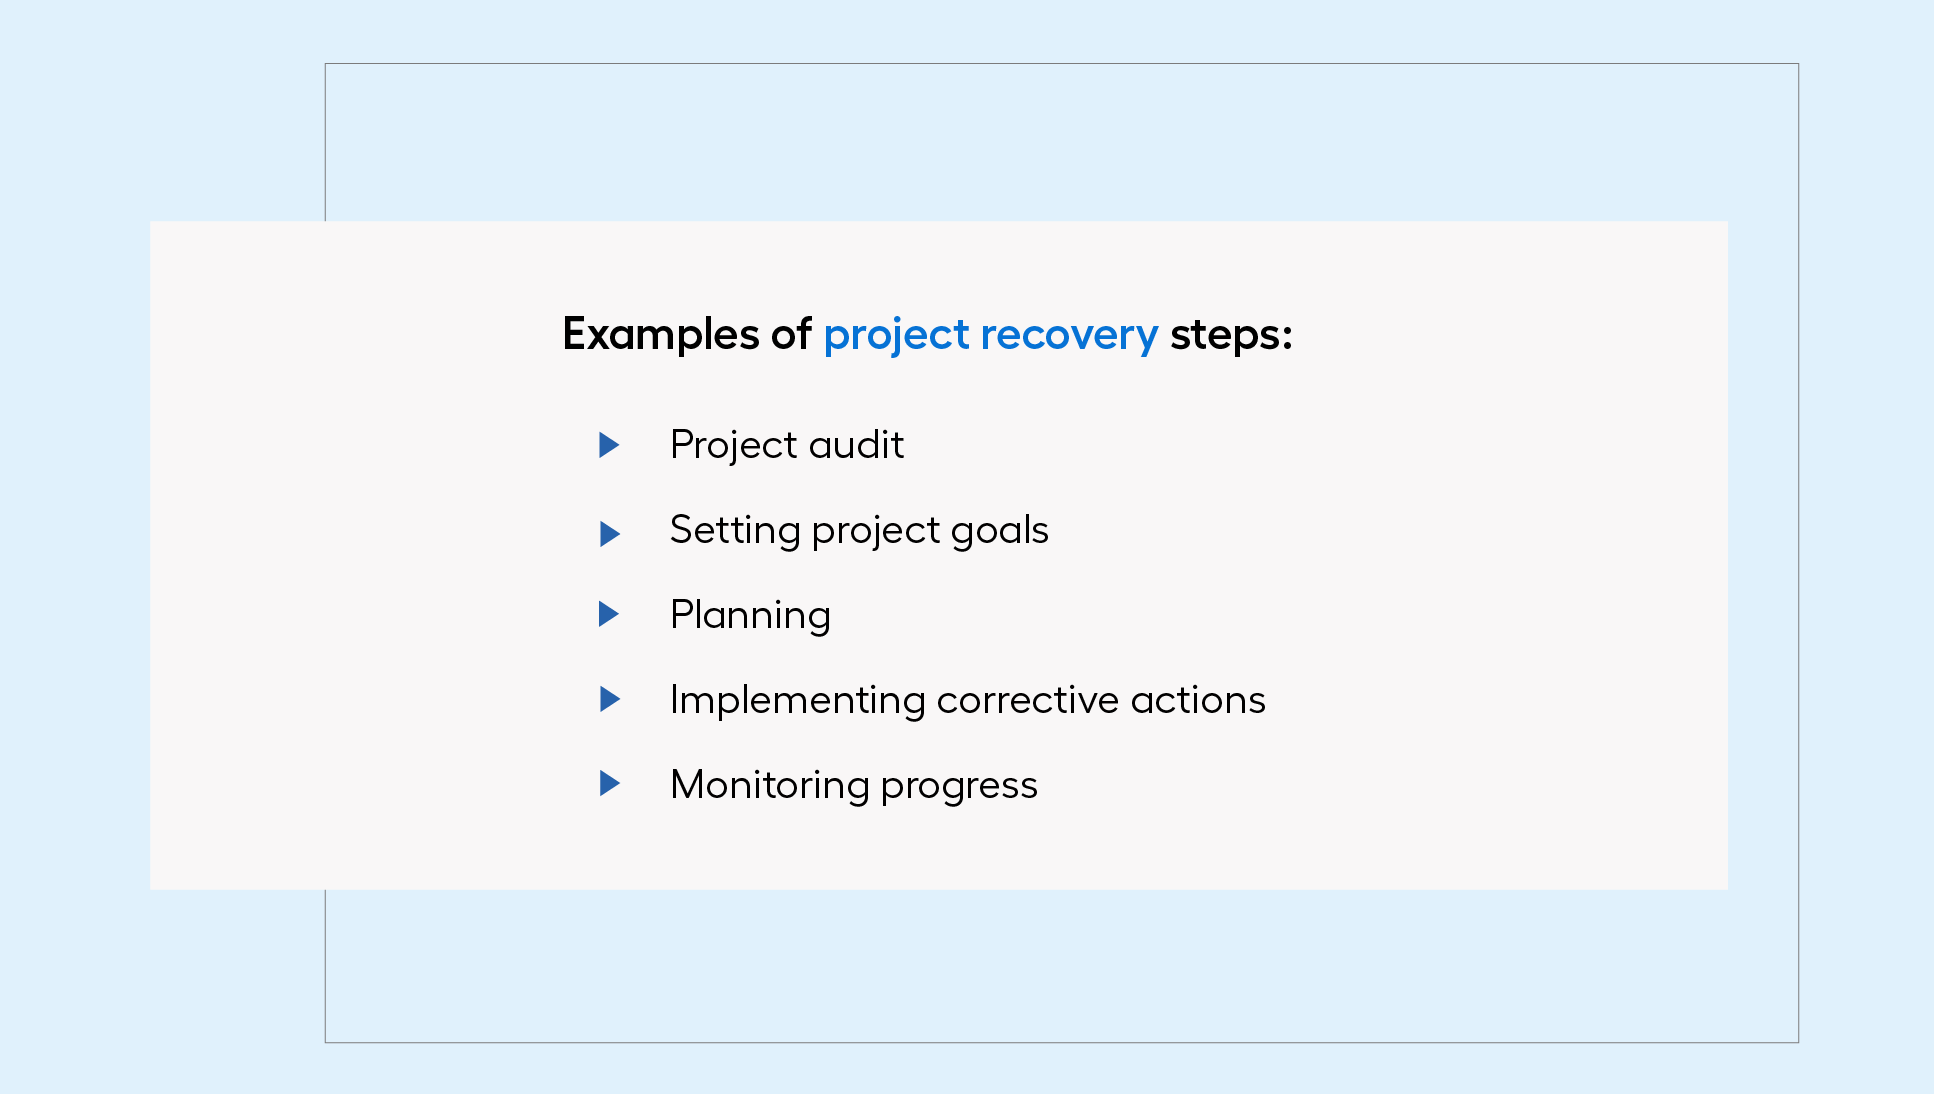Click the word 'actions' in fourth step
1934x1094 pixels.
(x=1198, y=700)
